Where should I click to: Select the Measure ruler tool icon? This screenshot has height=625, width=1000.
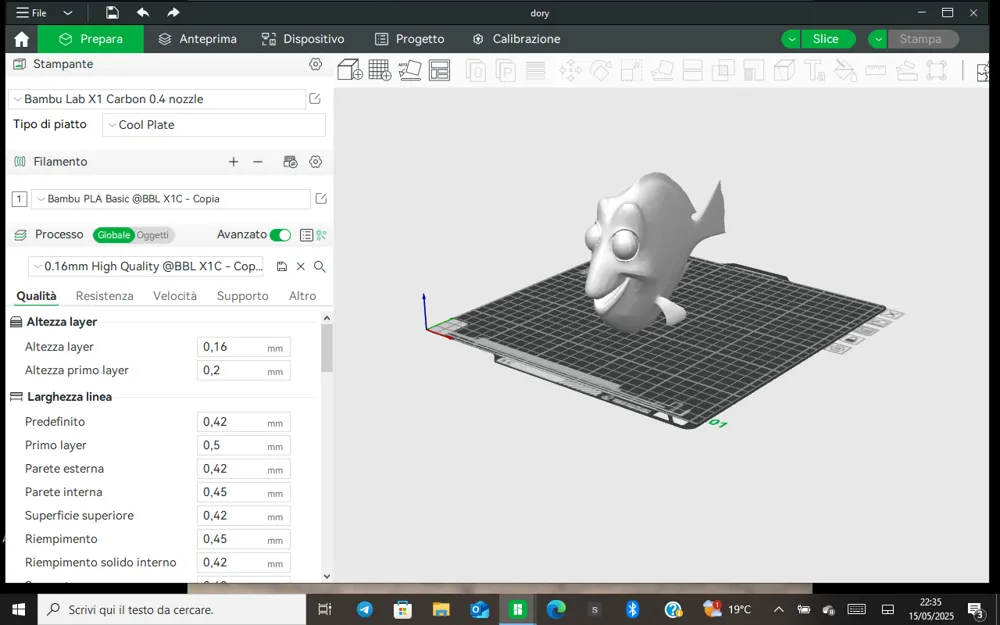pos(876,70)
